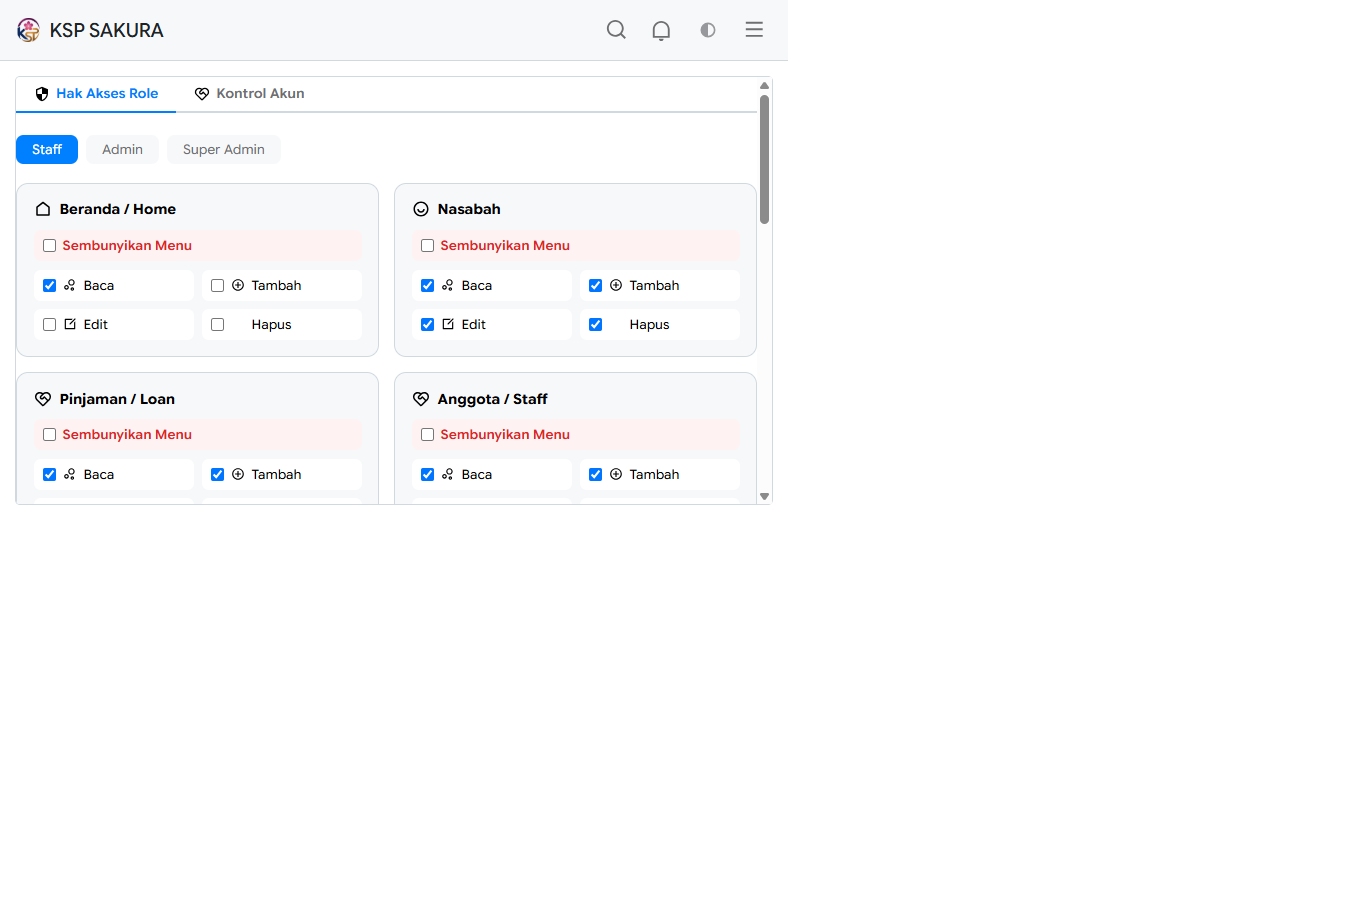Click the shield icon on Hak Akses Role tab
Viewport: 1365px width, 900px height.
coord(42,94)
